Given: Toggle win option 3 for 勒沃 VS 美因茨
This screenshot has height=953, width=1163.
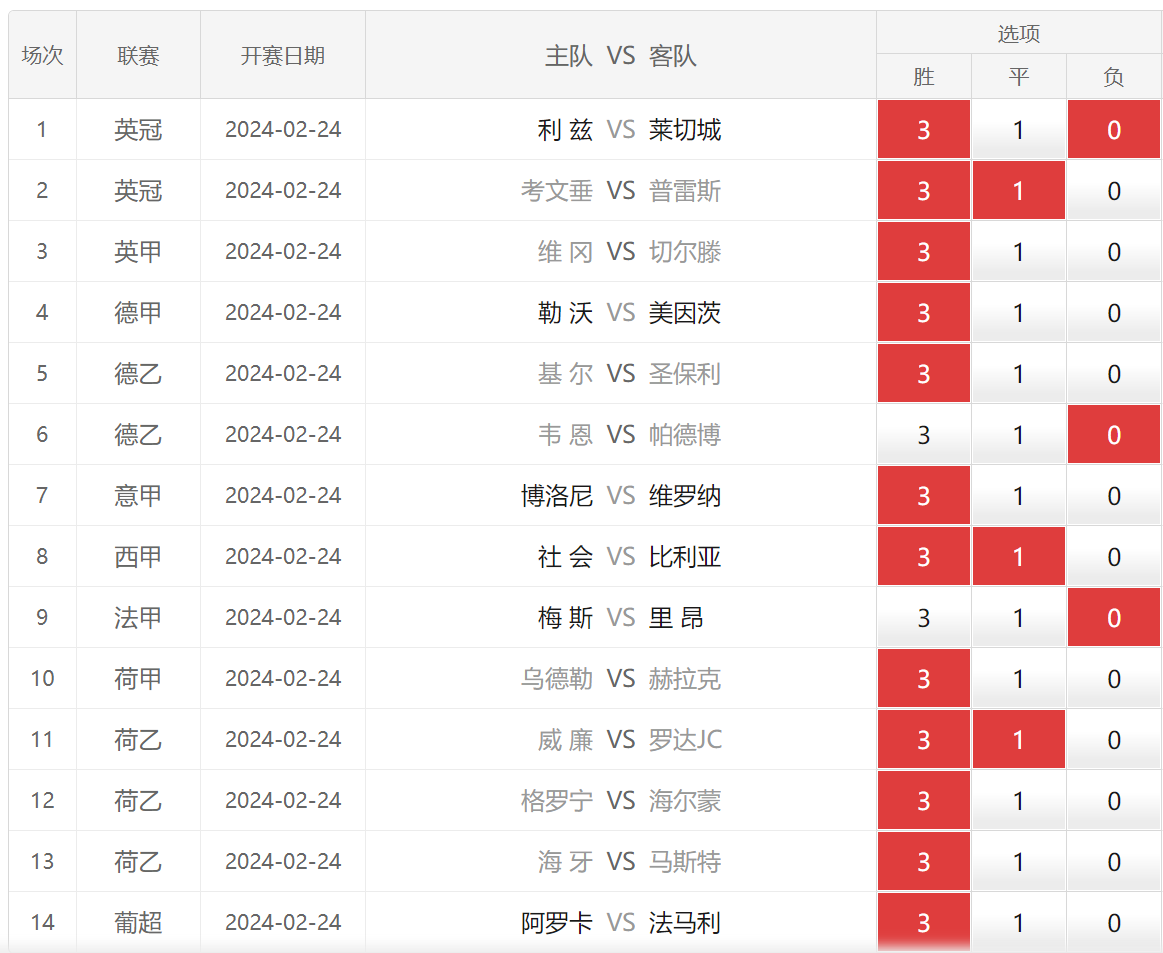Looking at the screenshot, I should click(x=923, y=312).
